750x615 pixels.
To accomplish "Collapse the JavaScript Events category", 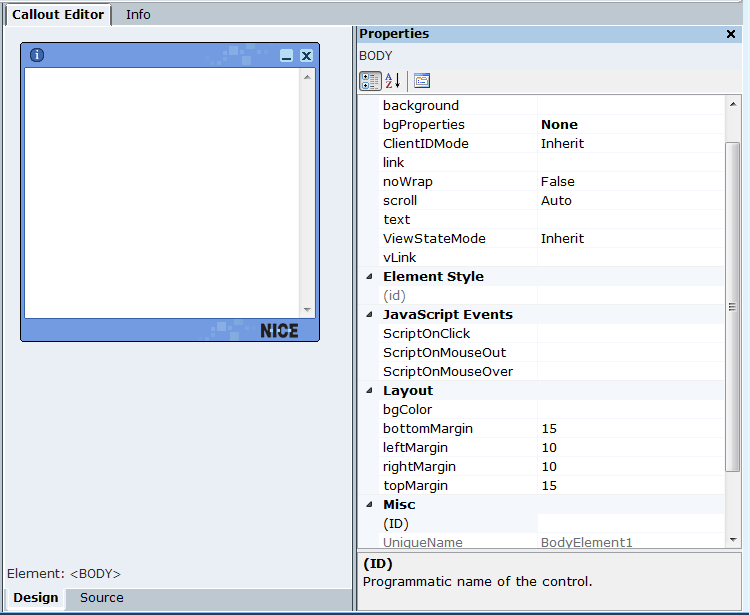I will pyautogui.click(x=369, y=315).
